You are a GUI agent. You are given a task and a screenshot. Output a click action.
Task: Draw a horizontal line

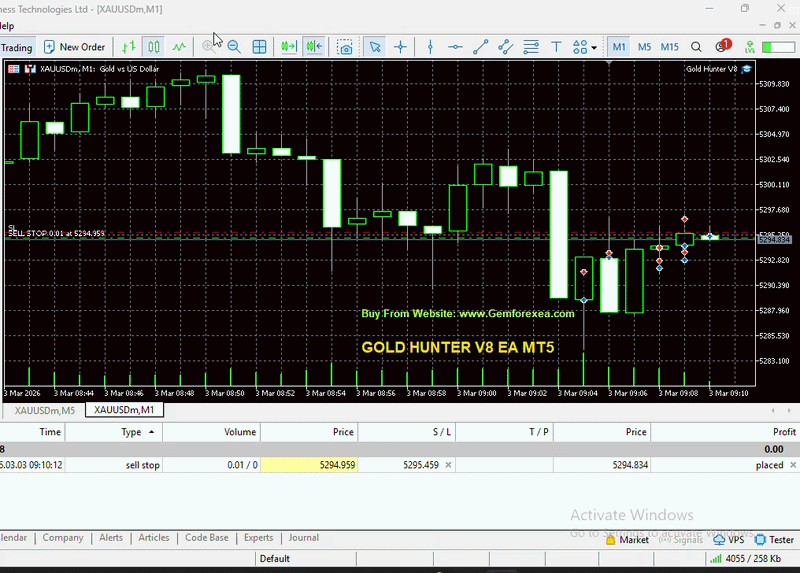(455, 47)
